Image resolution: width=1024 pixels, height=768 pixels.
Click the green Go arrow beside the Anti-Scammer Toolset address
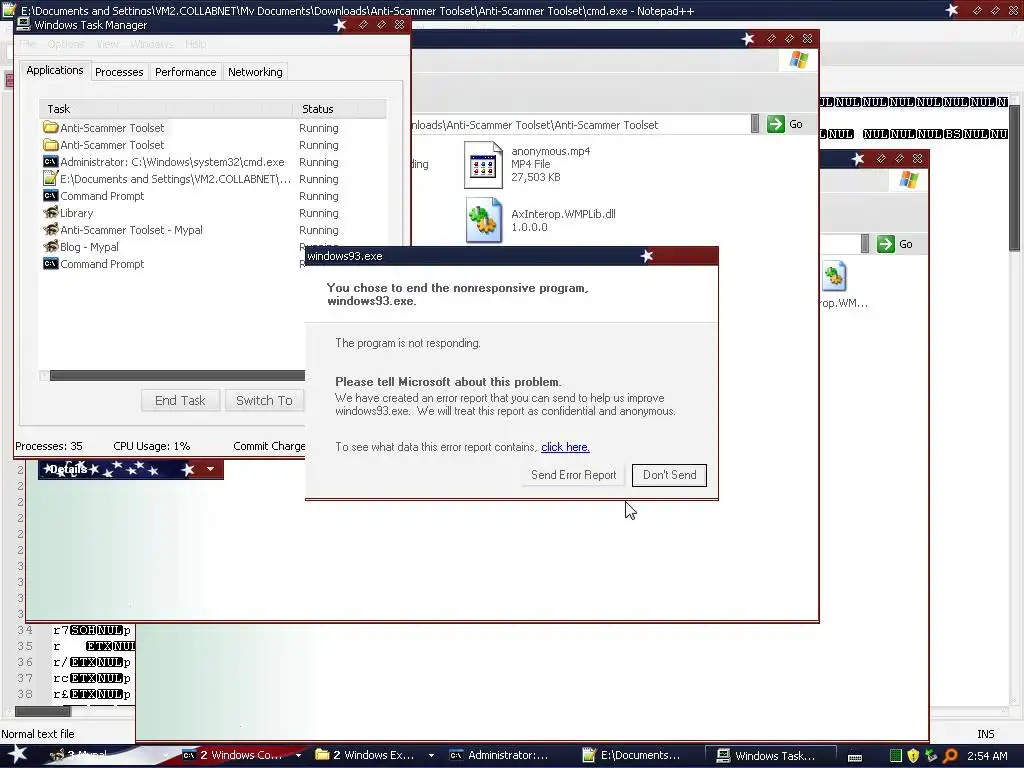(x=775, y=124)
